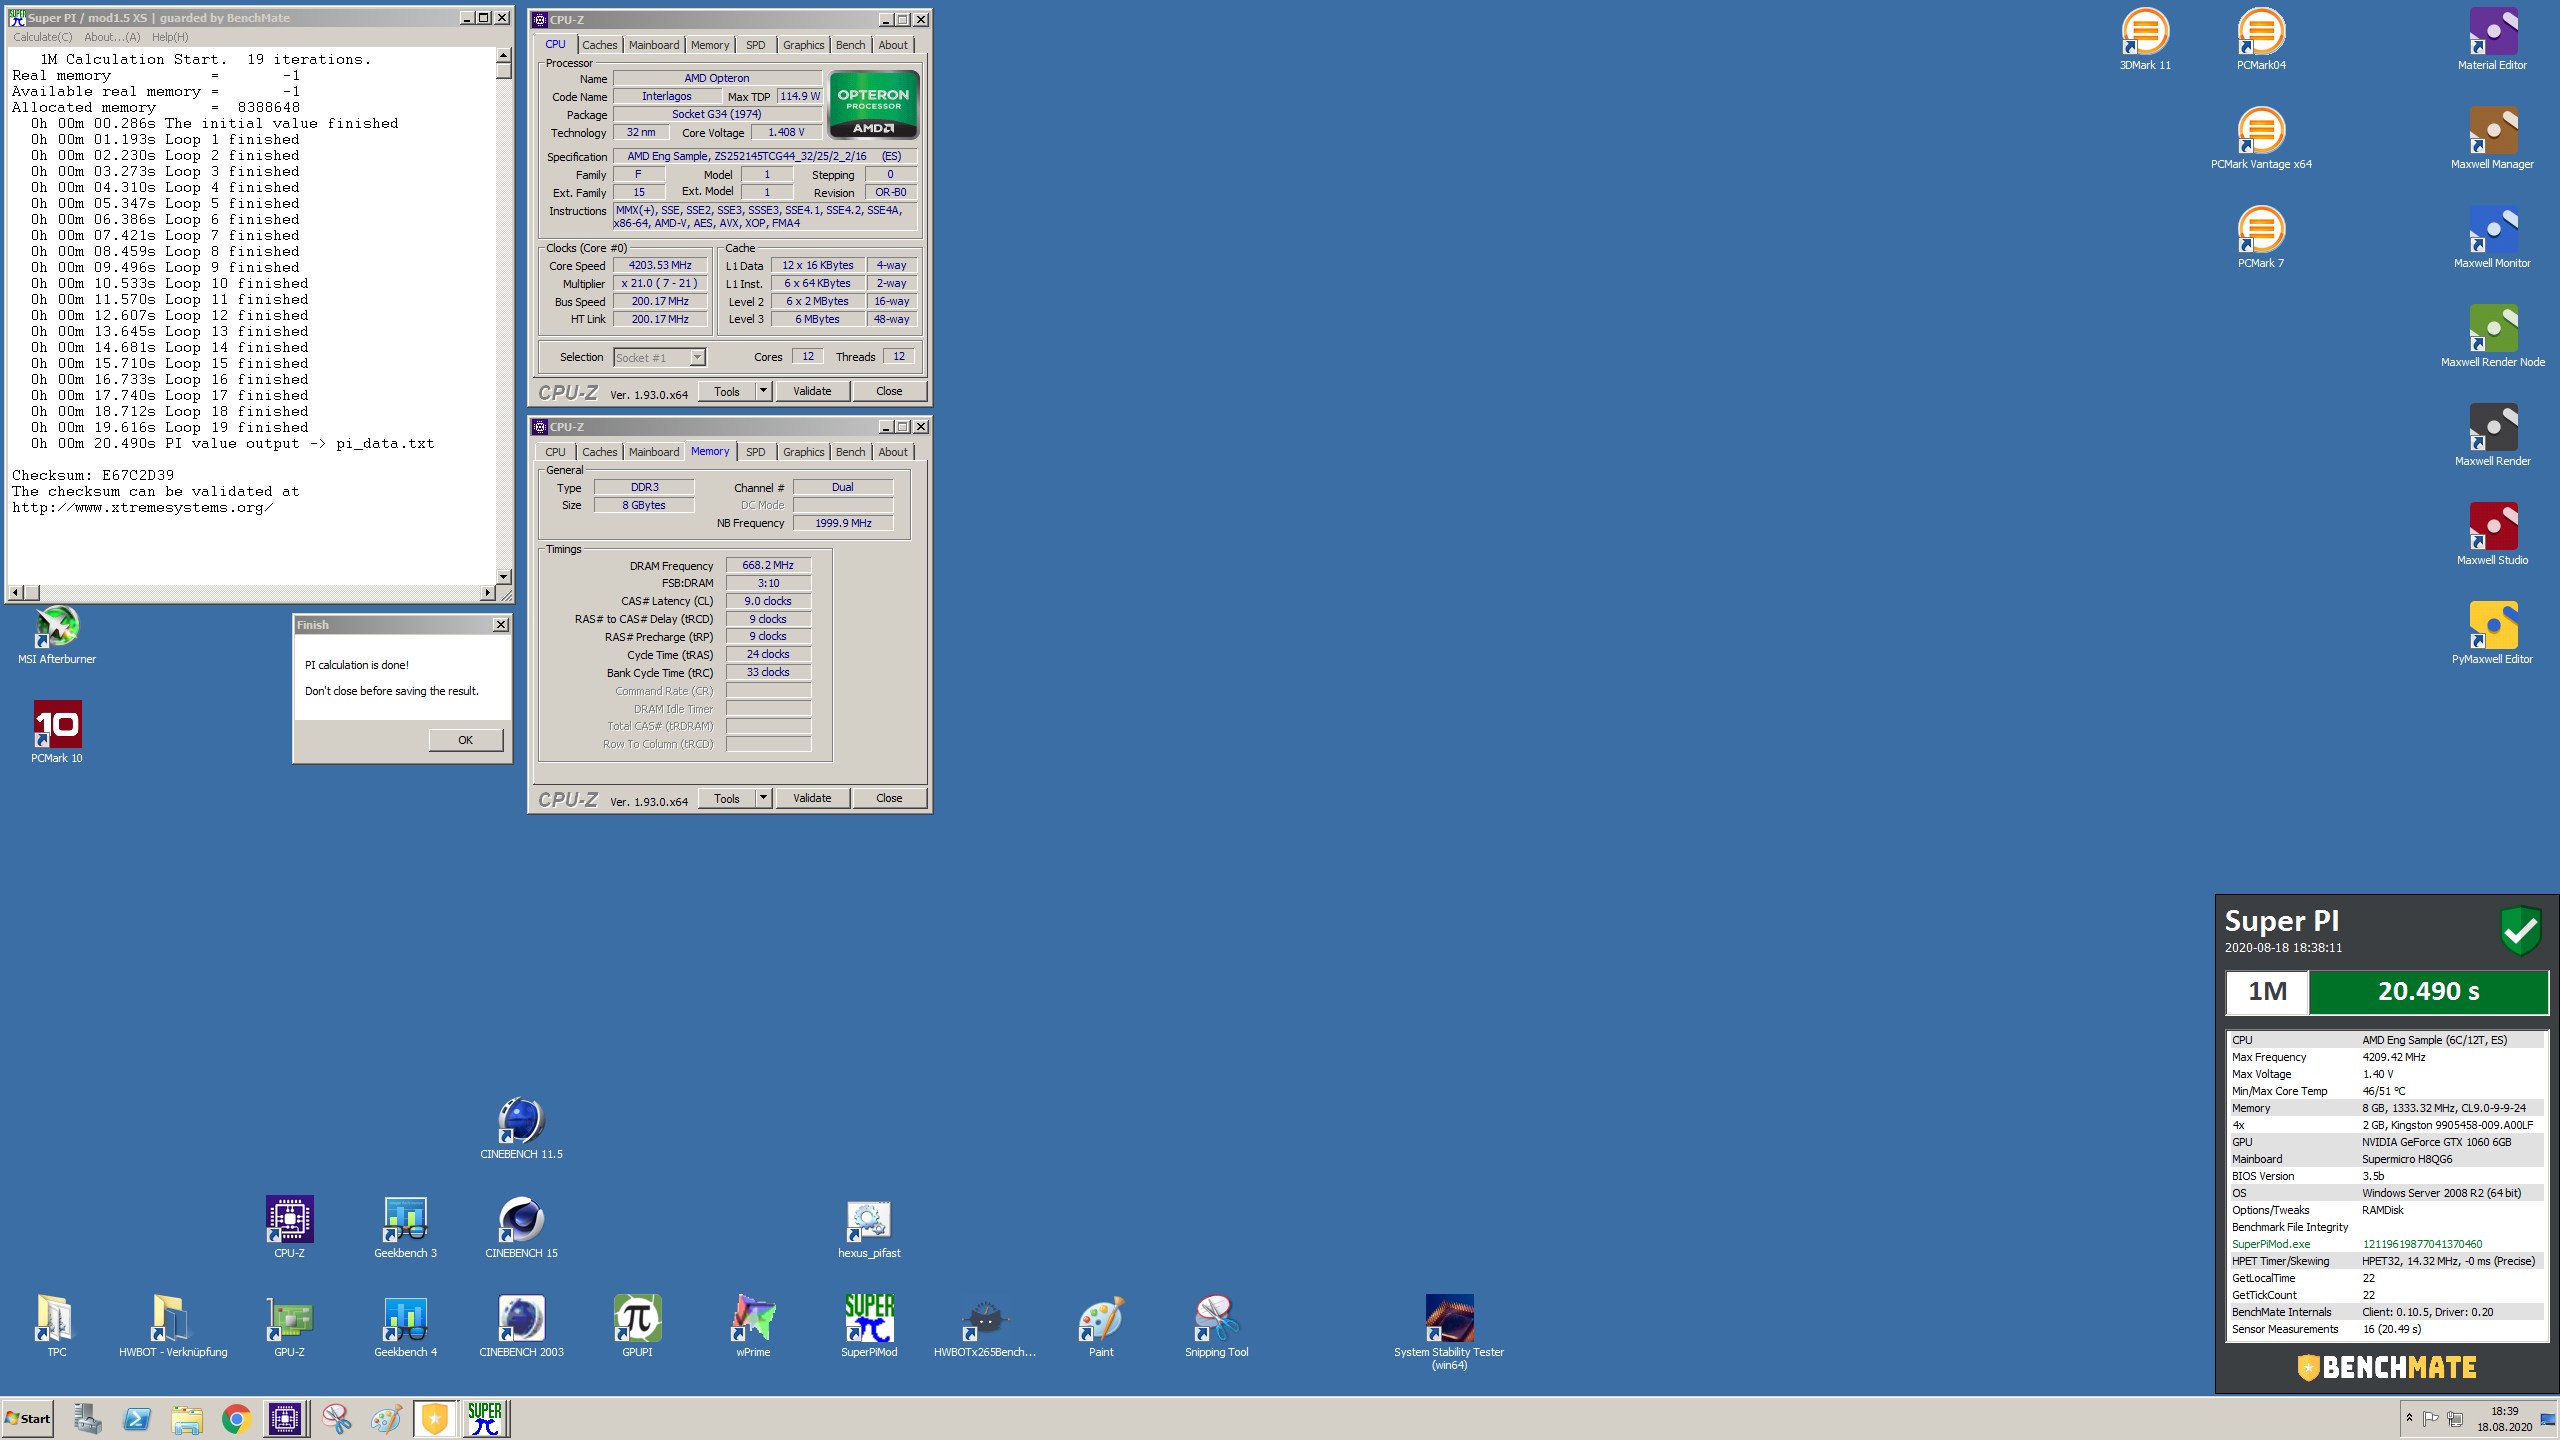Open Maxwell Render Node shortcut
2560x1440 pixels.
2492,337
